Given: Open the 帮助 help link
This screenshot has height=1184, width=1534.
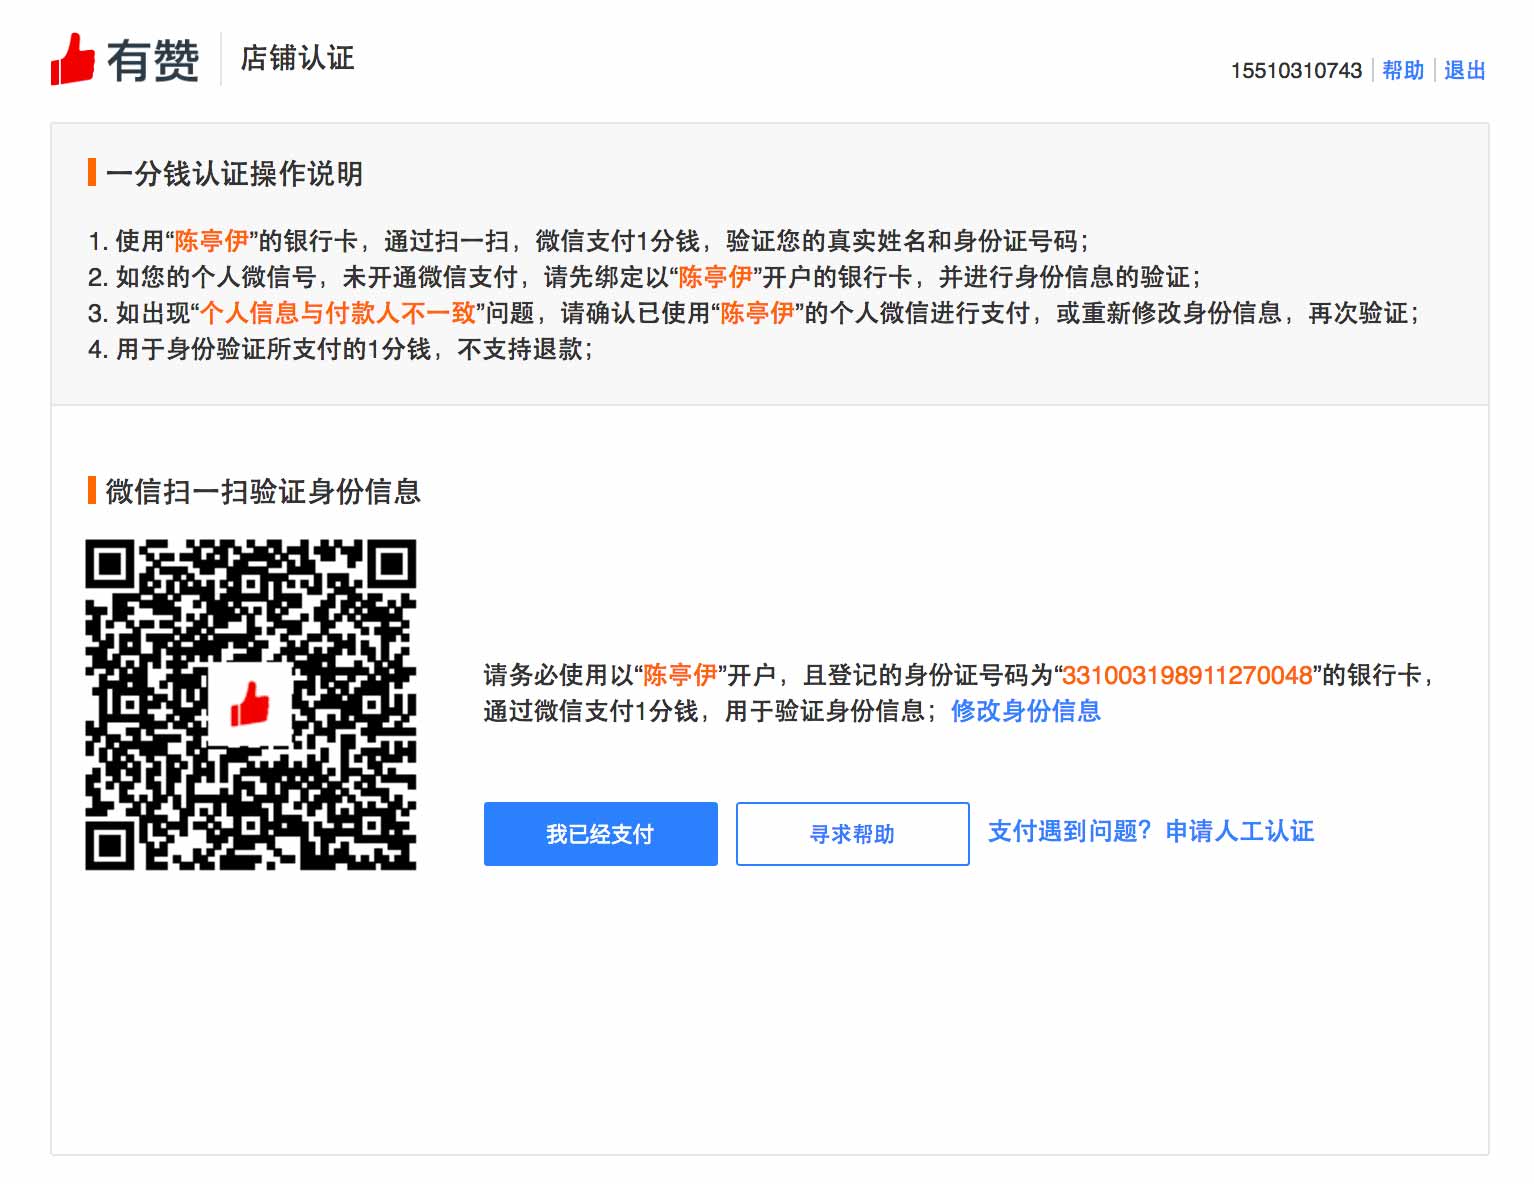Looking at the screenshot, I should click(1403, 70).
